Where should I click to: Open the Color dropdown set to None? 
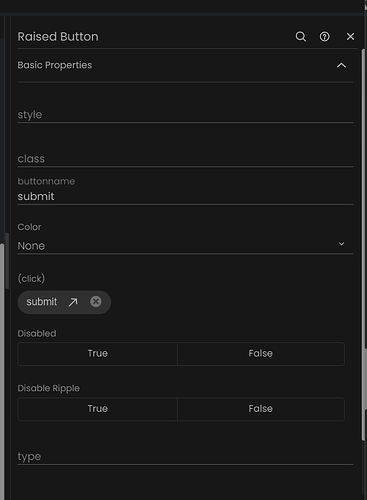185,246
